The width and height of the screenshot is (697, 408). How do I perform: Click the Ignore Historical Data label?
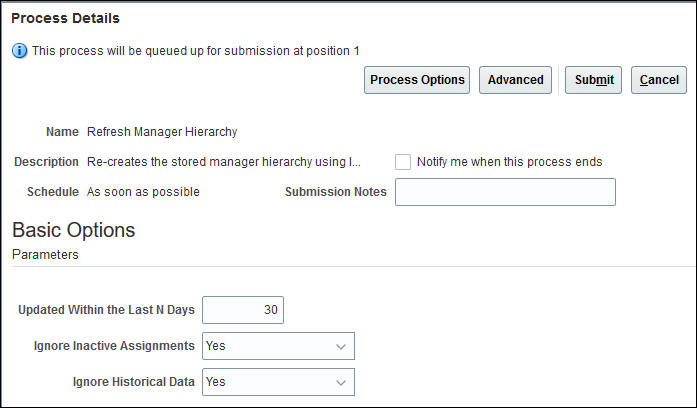pyautogui.click(x=133, y=382)
